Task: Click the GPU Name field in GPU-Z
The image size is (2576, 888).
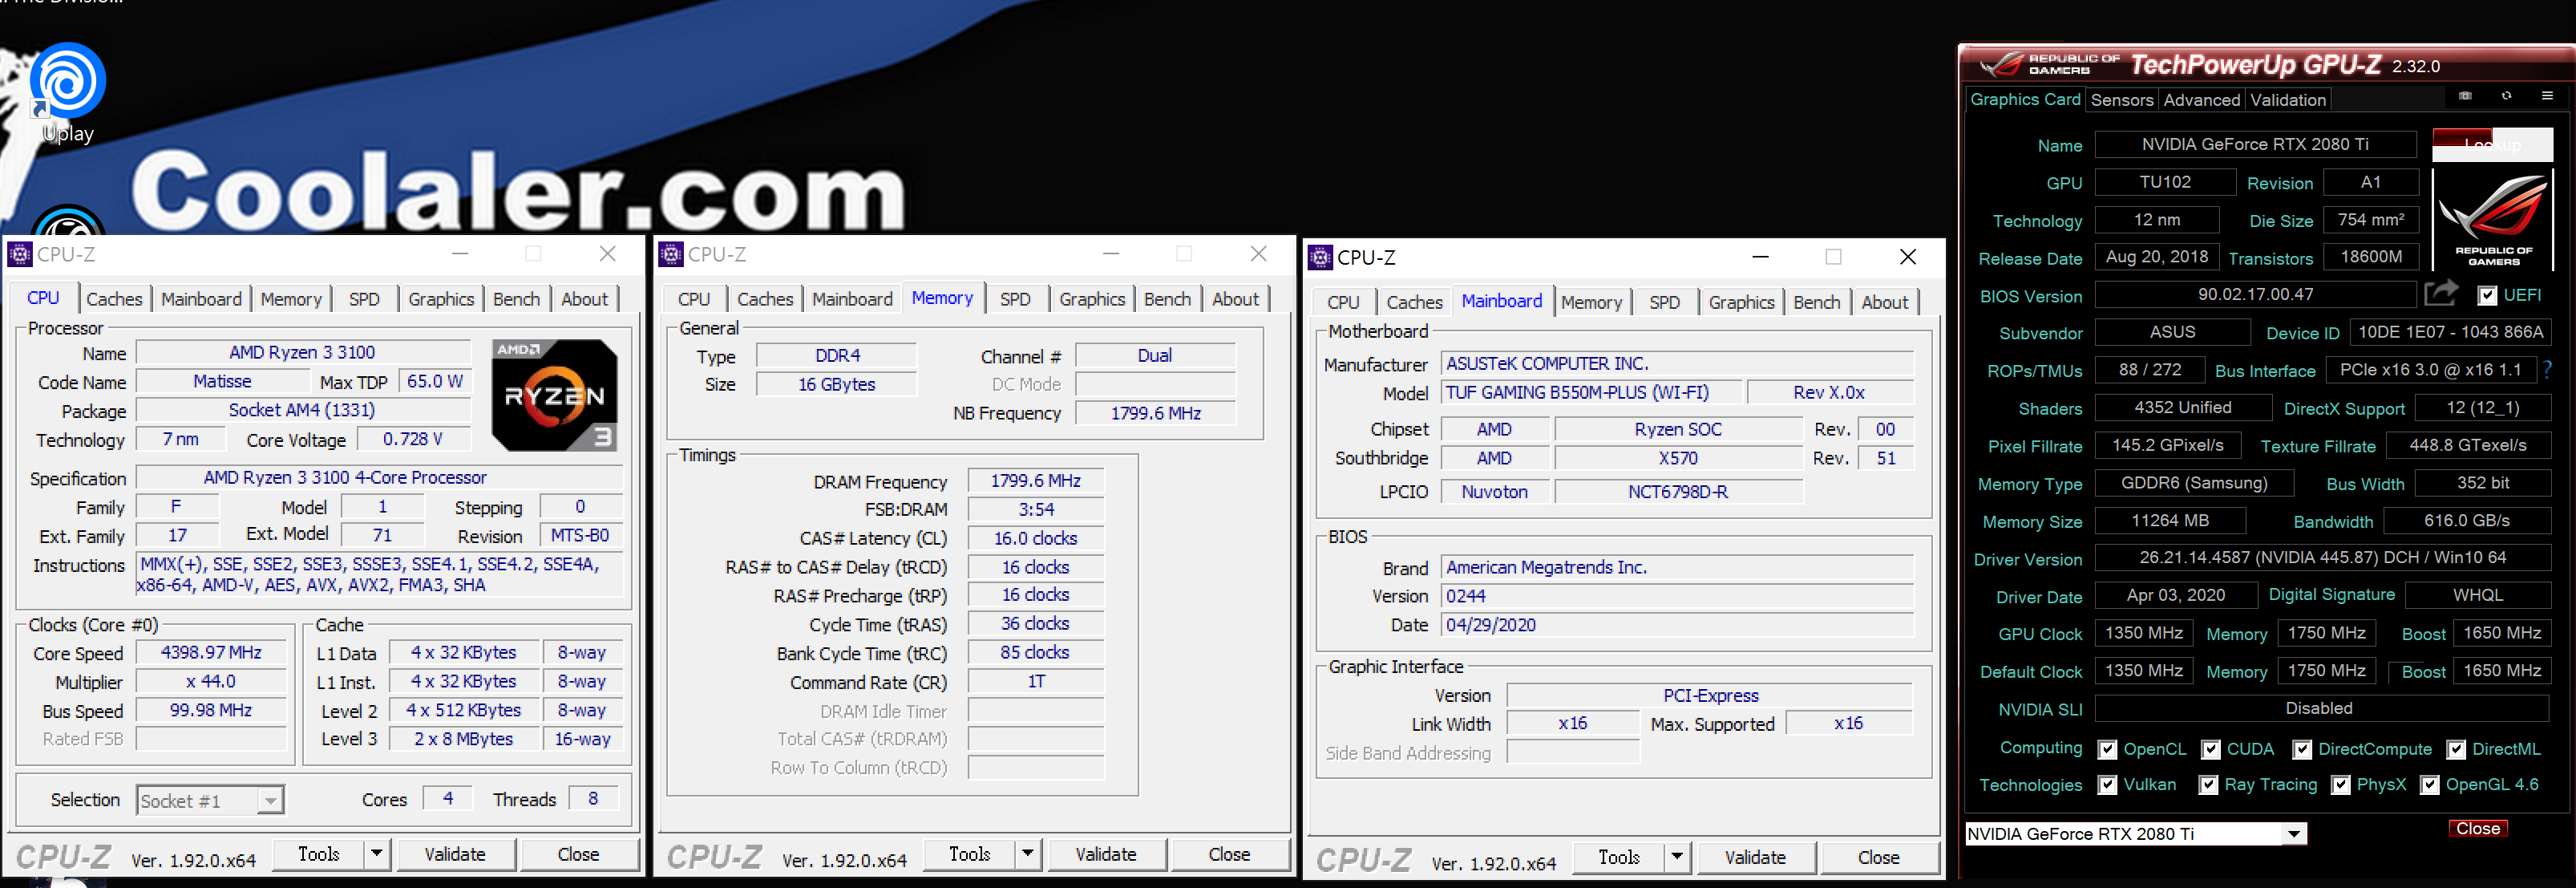Action: point(2255,144)
